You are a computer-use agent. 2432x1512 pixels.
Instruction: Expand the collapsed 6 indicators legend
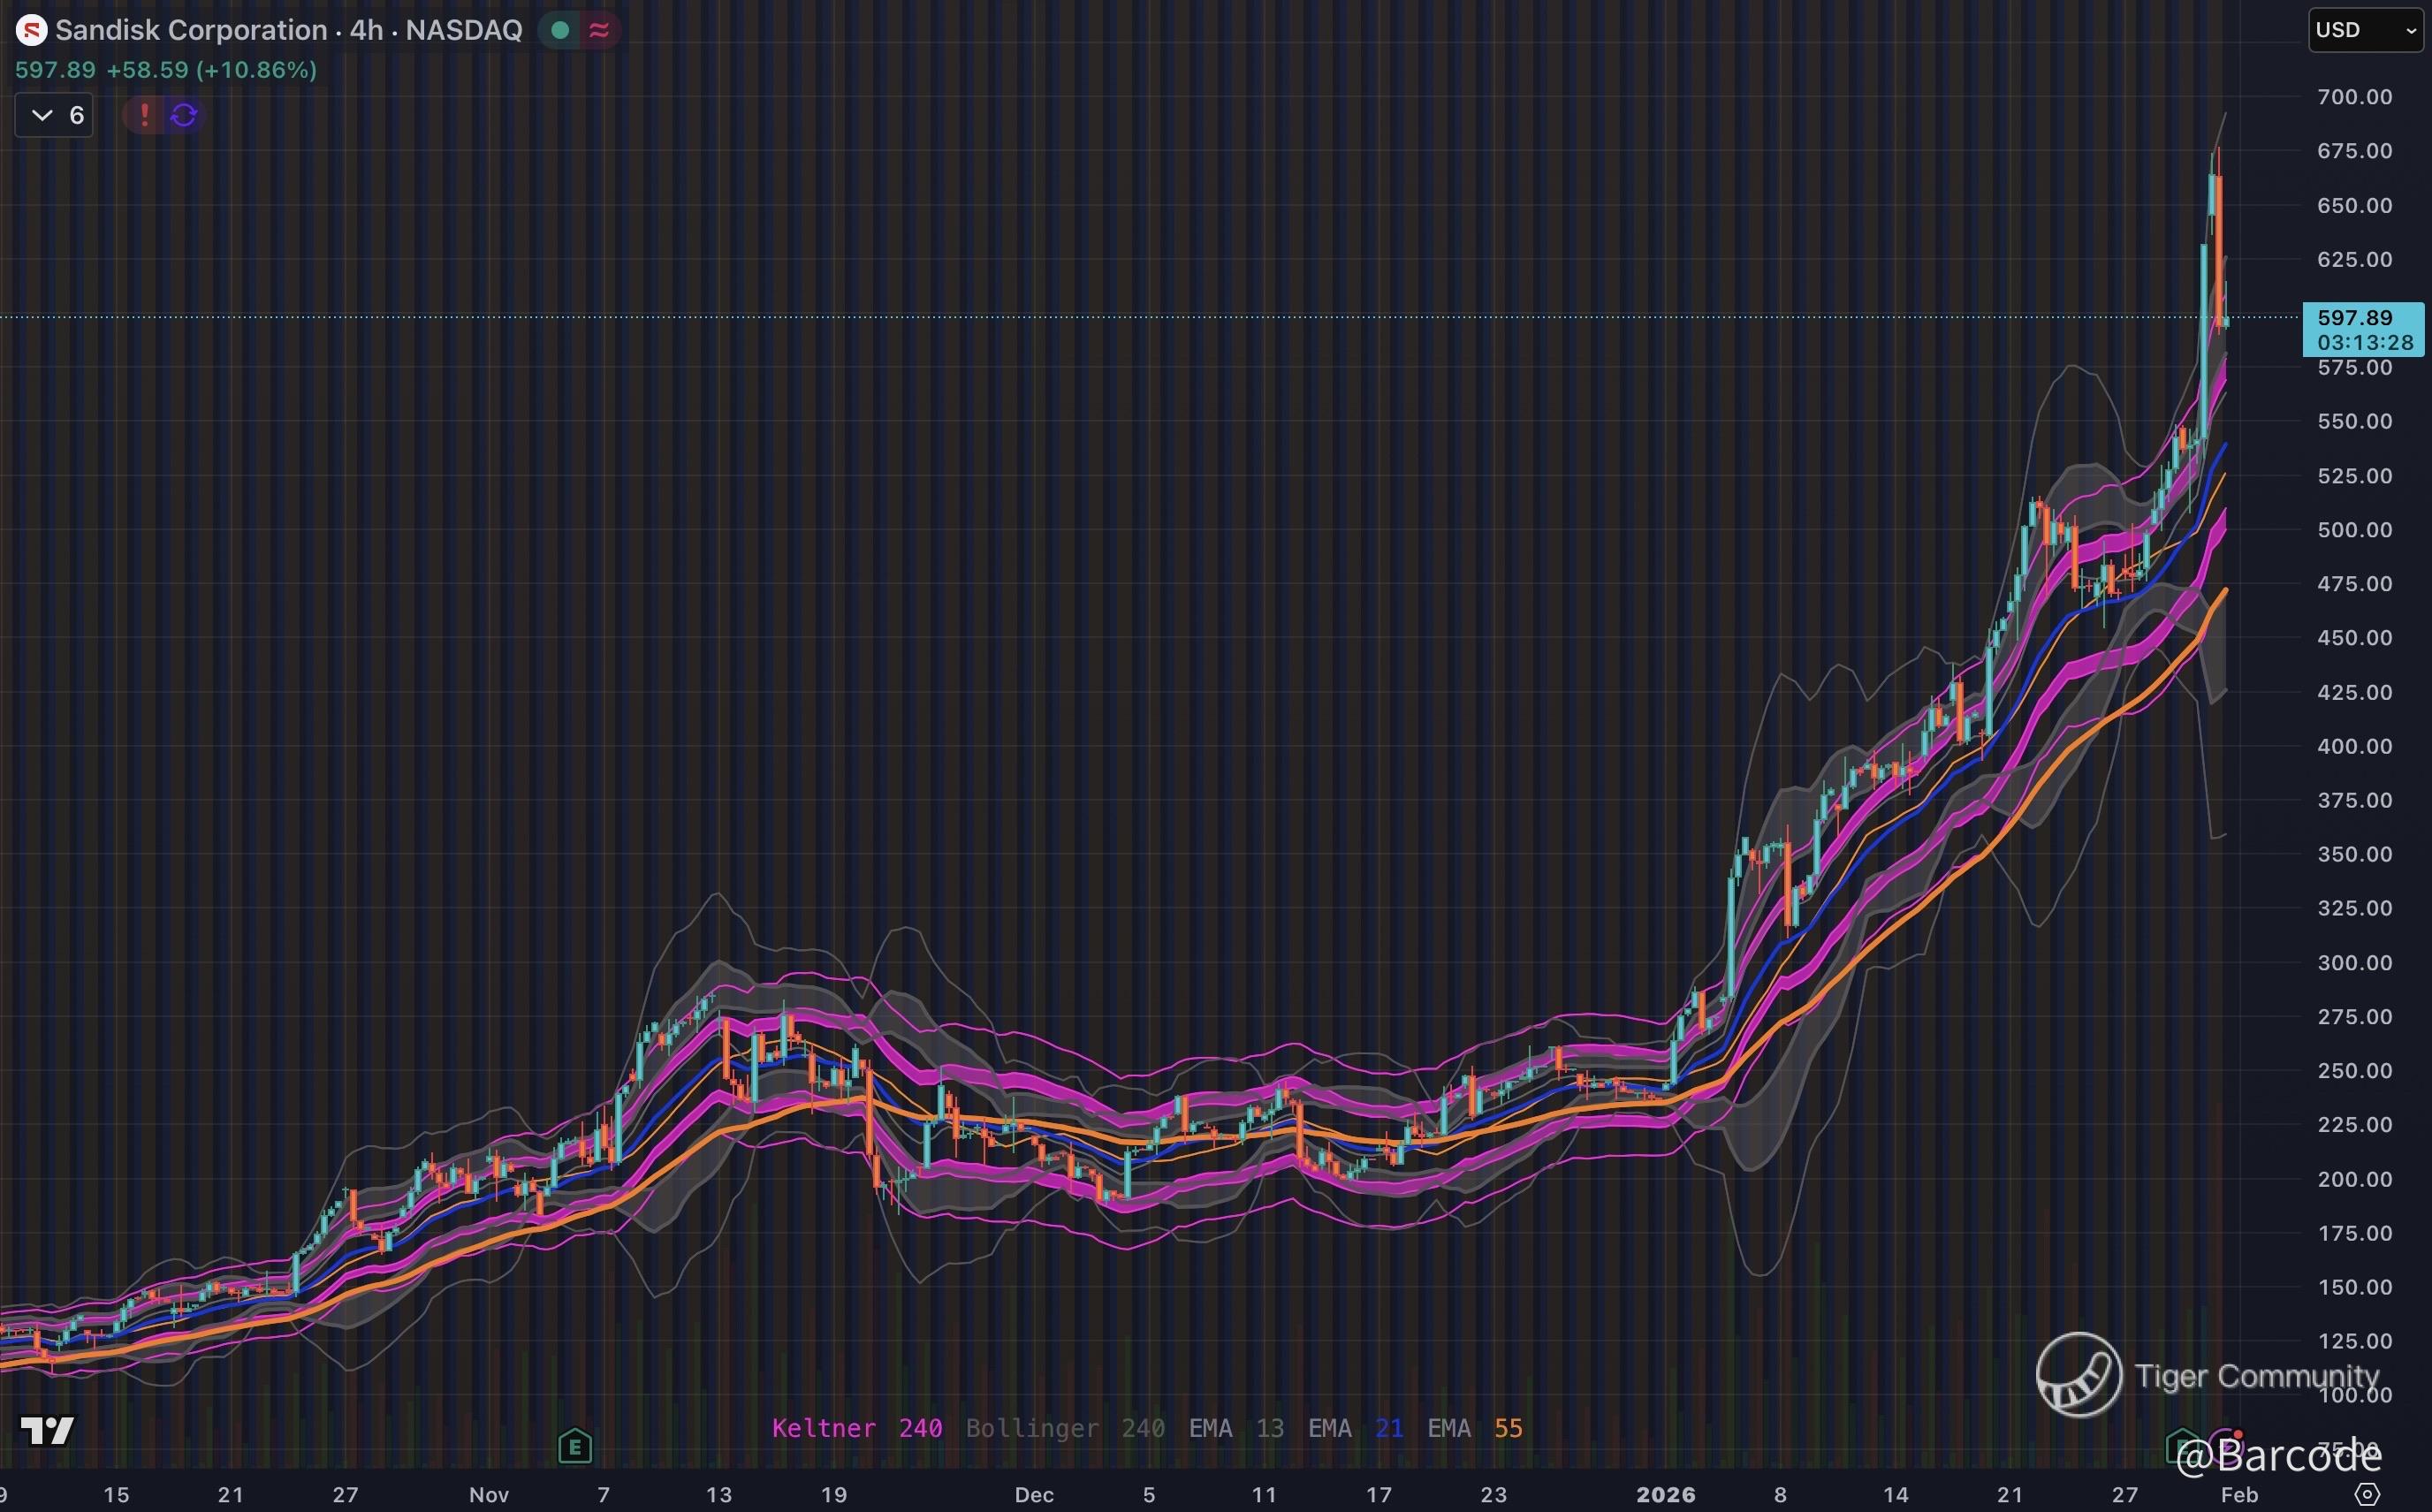[54, 115]
